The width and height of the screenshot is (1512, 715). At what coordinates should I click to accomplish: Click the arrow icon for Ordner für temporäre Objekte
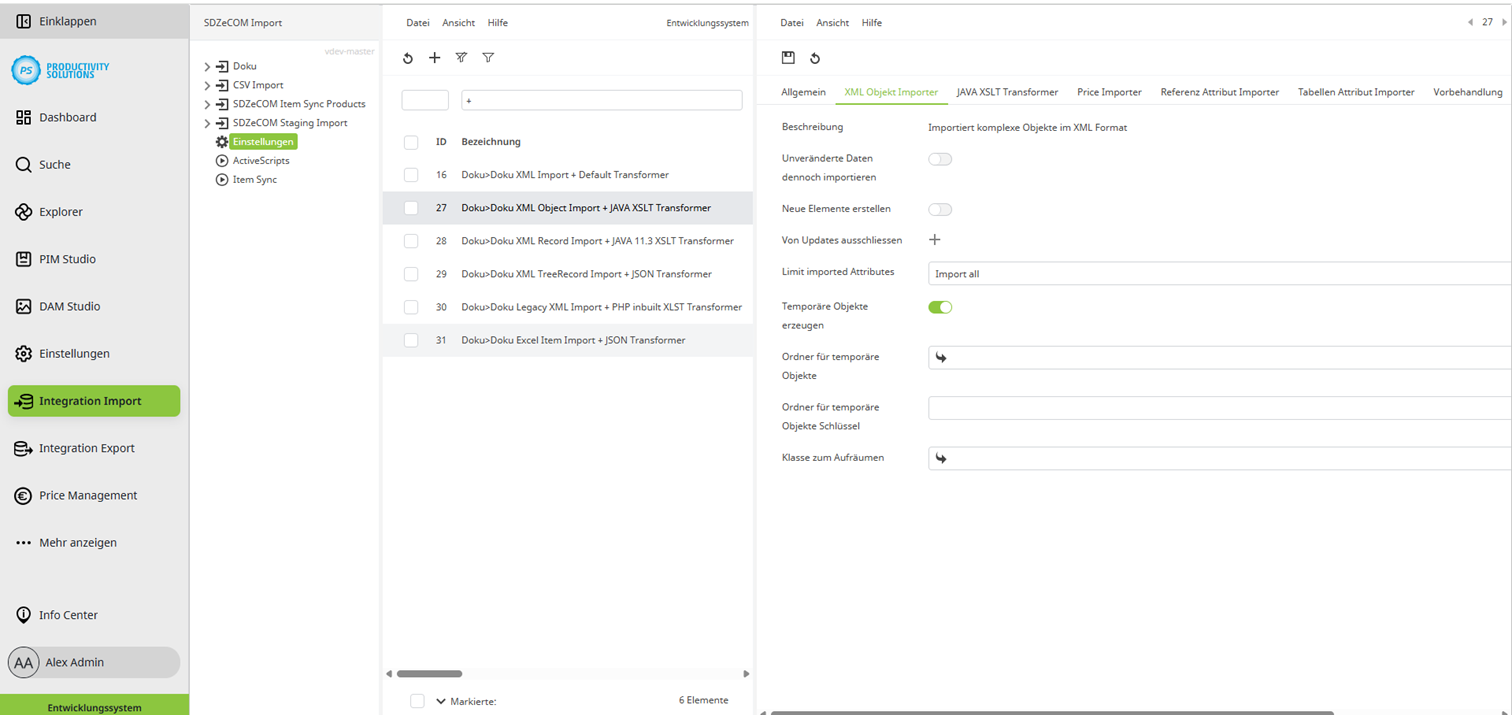click(x=941, y=356)
